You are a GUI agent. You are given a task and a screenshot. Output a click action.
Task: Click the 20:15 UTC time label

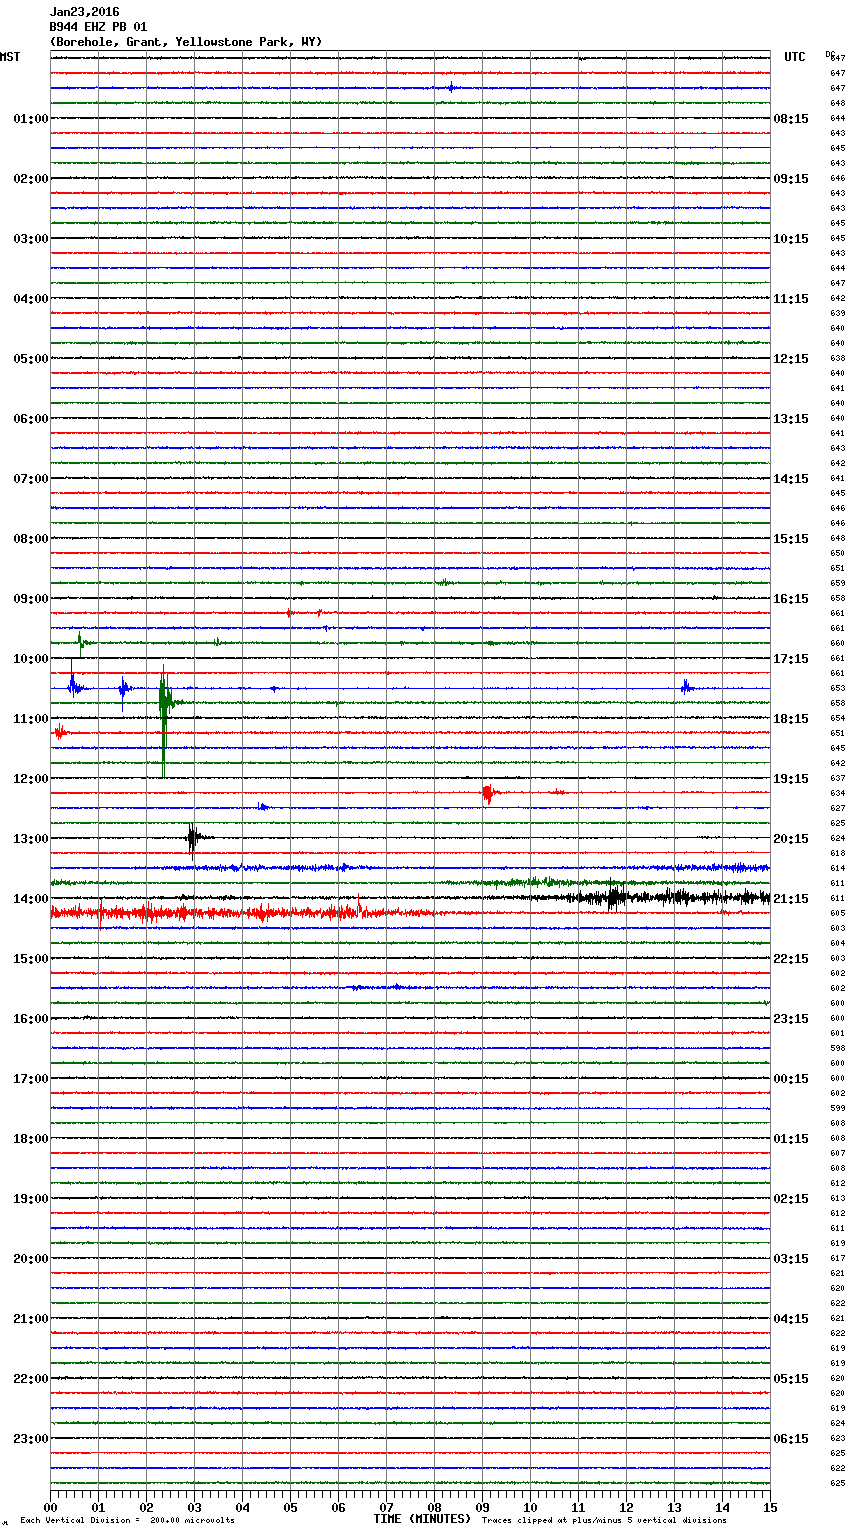point(791,839)
